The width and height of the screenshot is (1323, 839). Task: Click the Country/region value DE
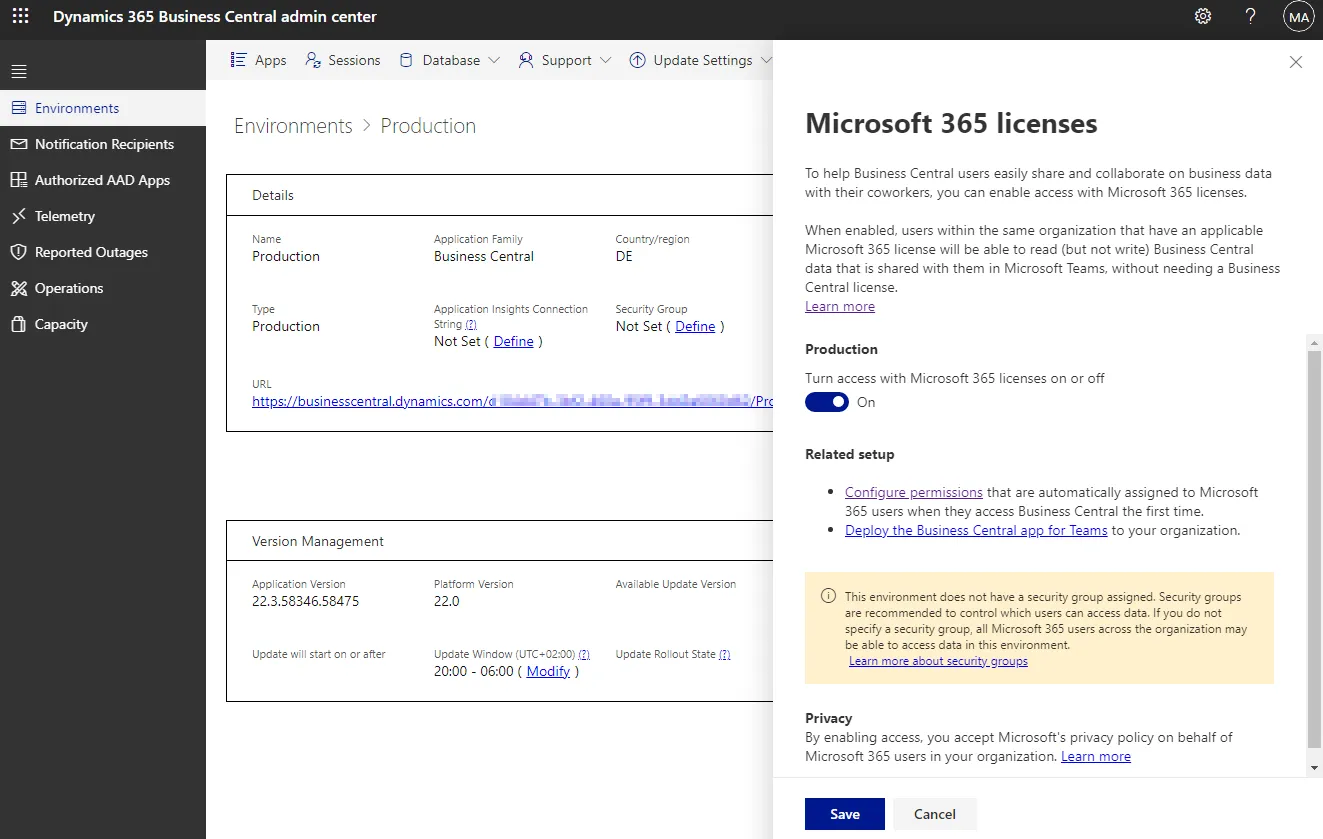tap(624, 256)
